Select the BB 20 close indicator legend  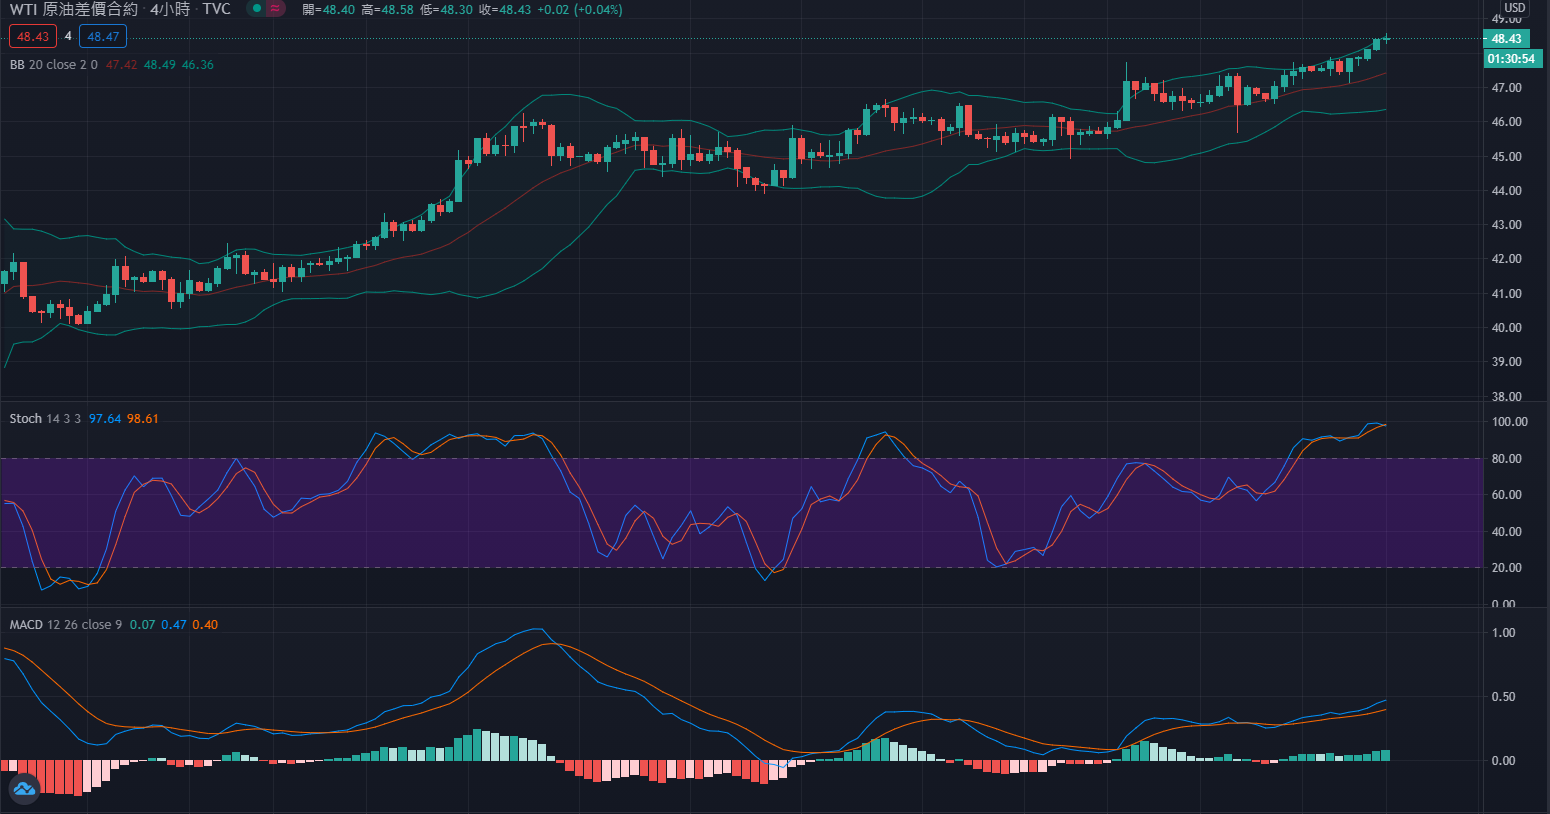[x=54, y=65]
